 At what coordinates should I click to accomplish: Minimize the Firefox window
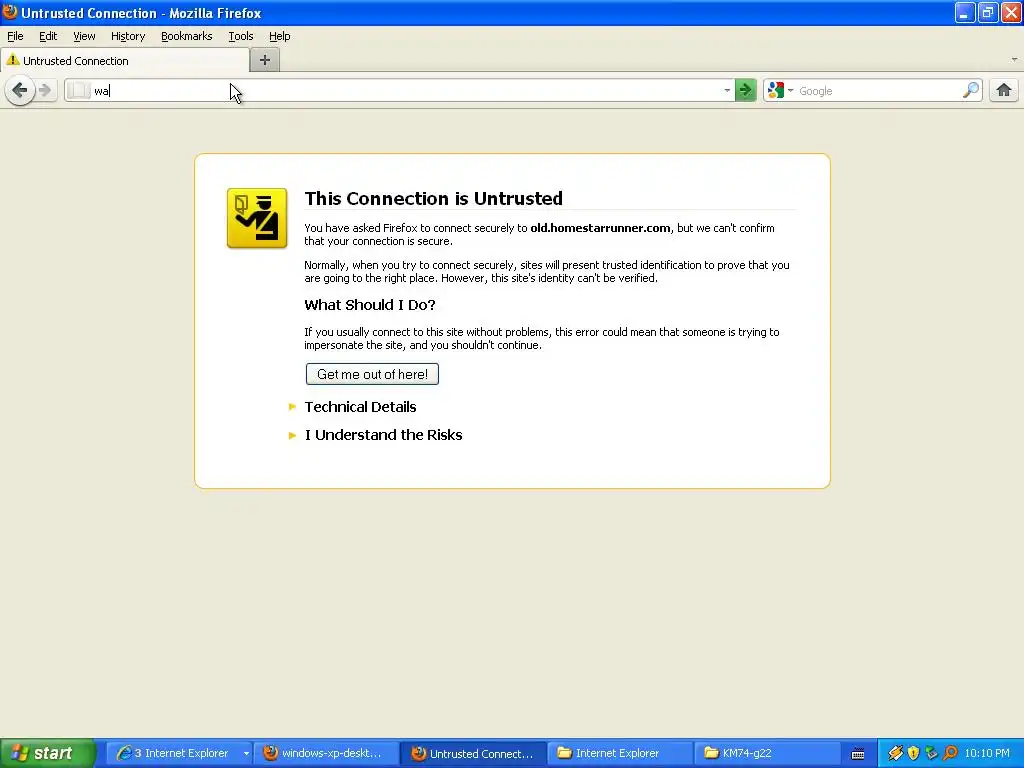click(x=965, y=12)
